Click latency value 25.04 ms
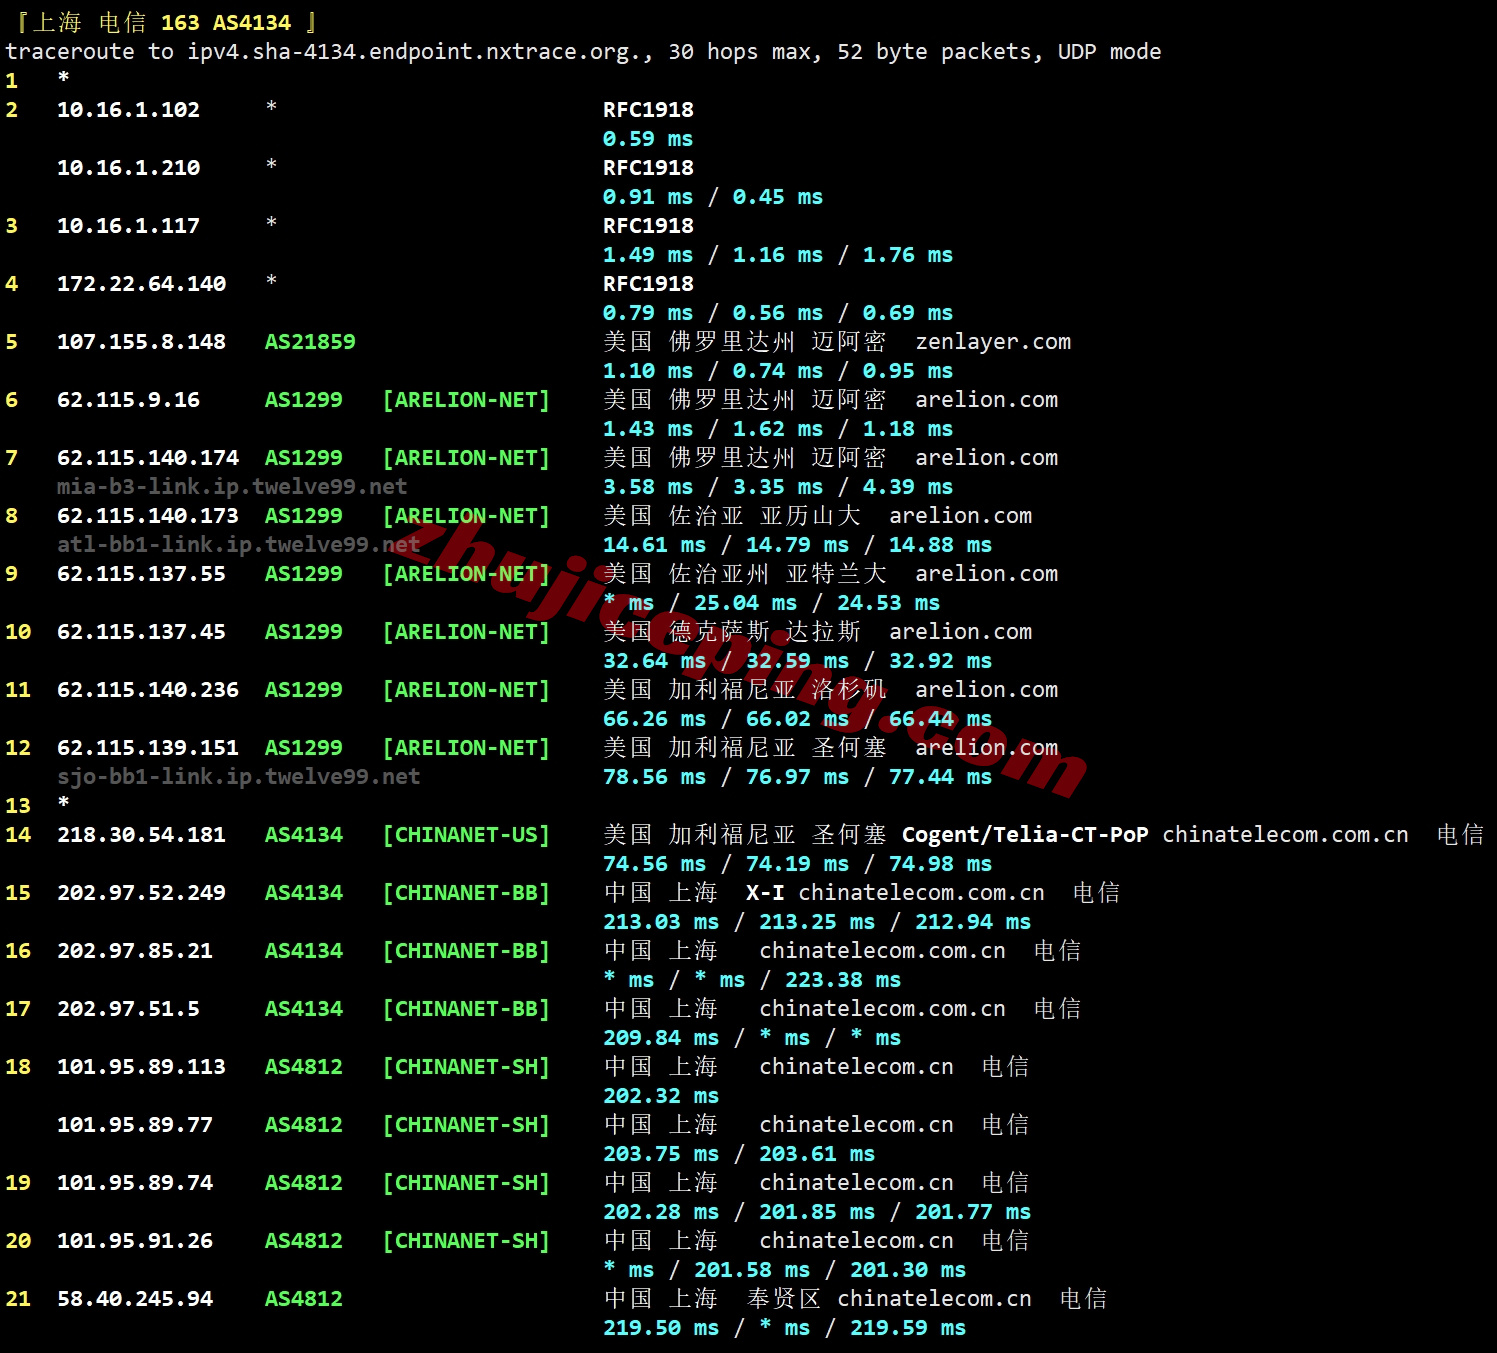Viewport: 1497px width, 1353px height. [745, 603]
